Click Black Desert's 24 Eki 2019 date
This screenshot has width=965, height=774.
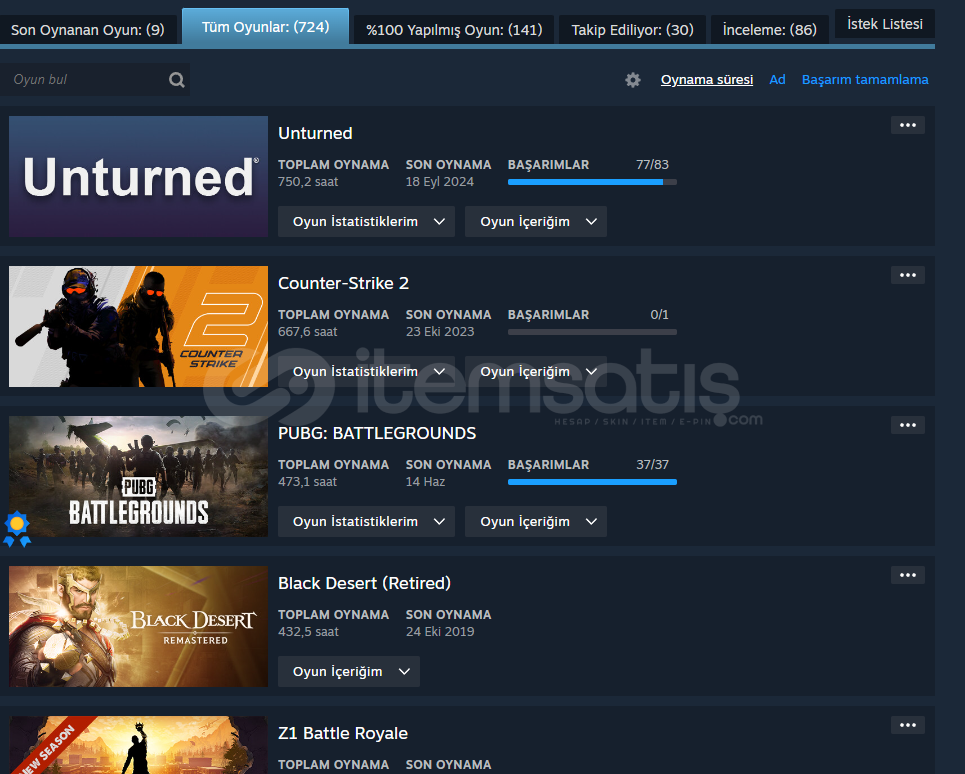point(440,632)
